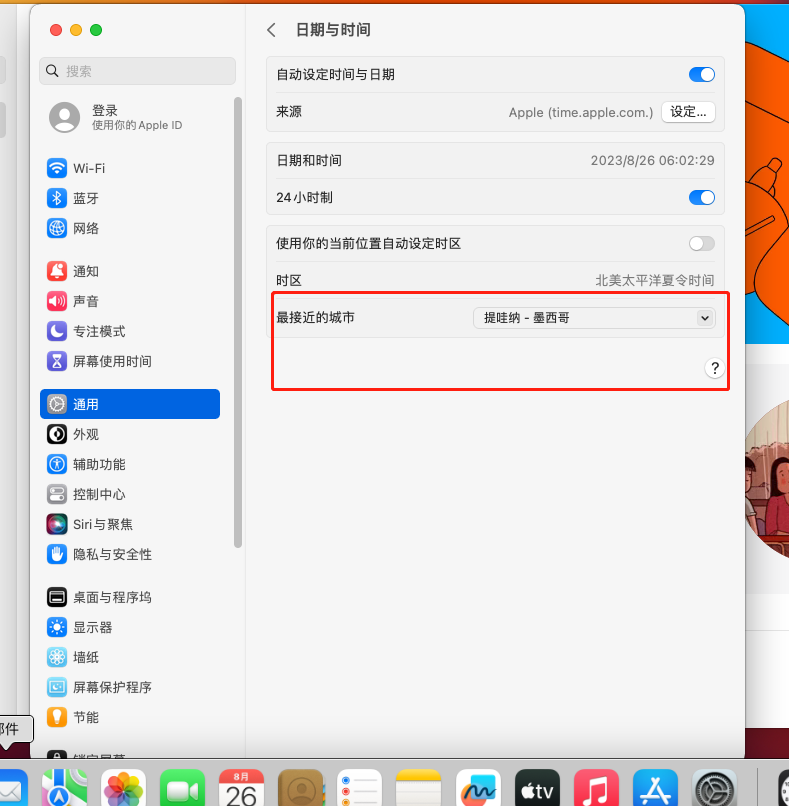
Task: Click the Wi-Fi icon in sidebar
Action: (57, 168)
